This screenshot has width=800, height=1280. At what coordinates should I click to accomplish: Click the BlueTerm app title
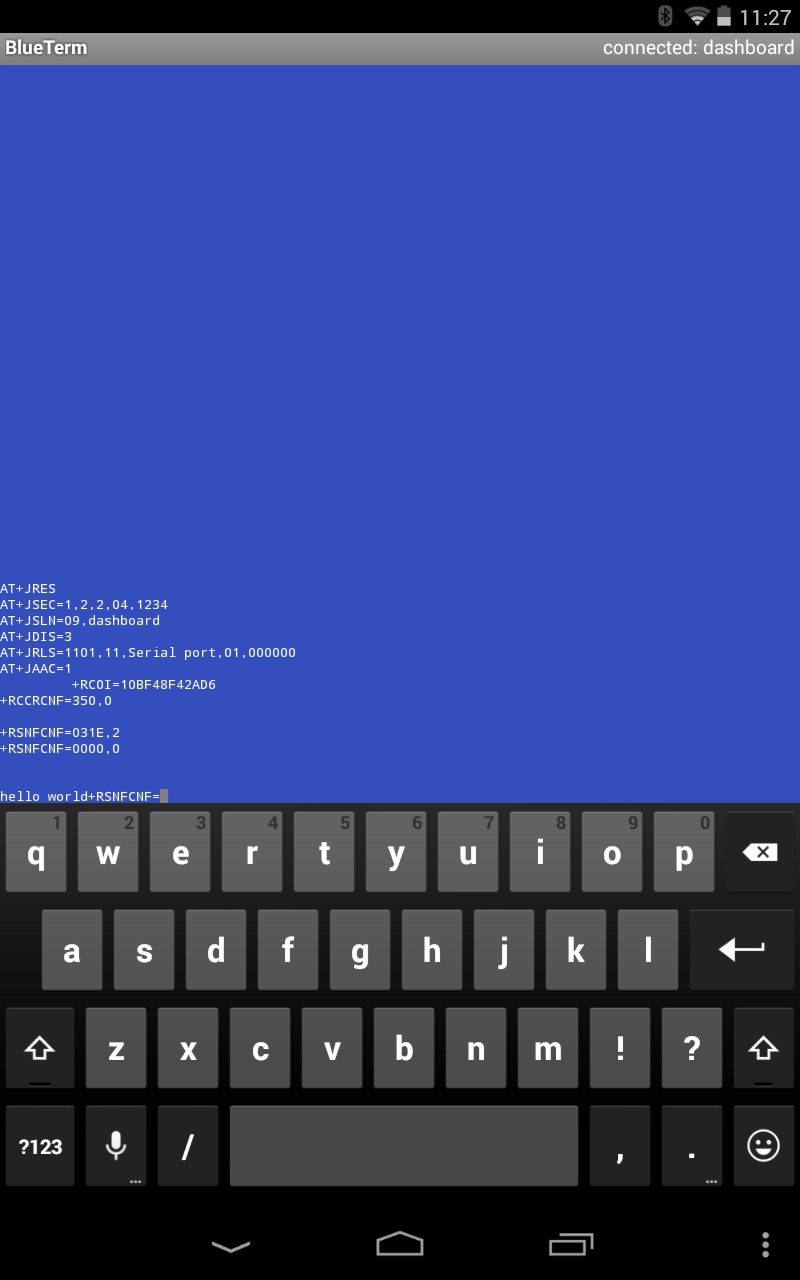[x=46, y=48]
